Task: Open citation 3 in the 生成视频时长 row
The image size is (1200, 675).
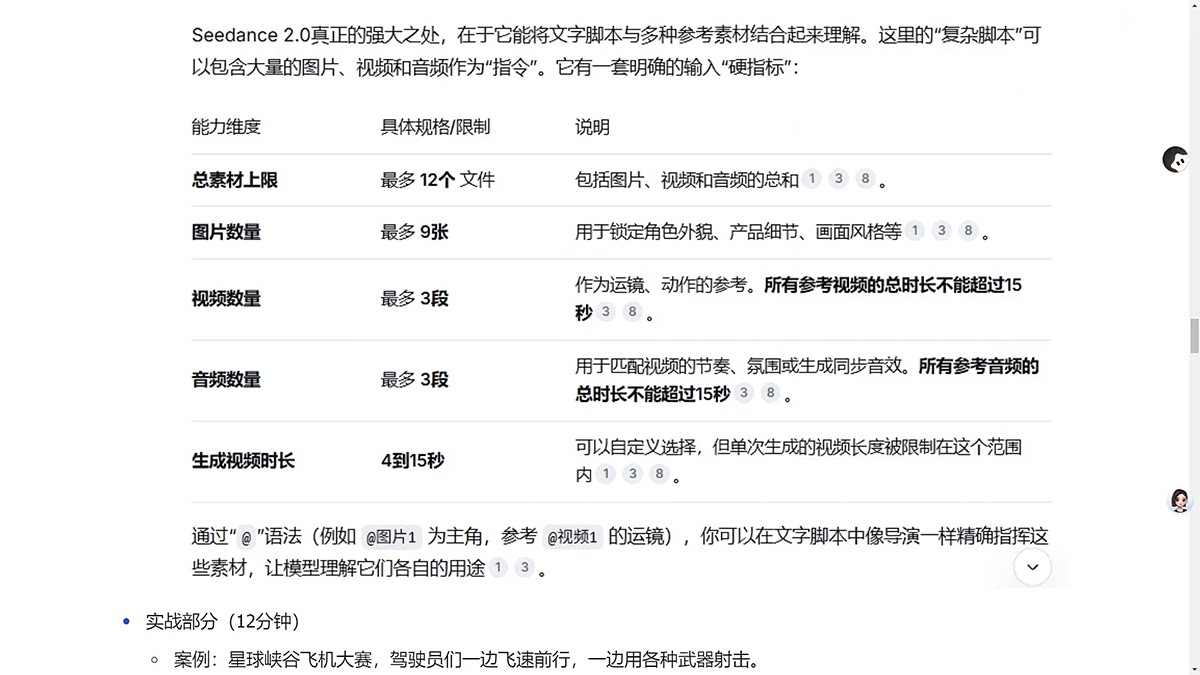Action: (x=632, y=475)
